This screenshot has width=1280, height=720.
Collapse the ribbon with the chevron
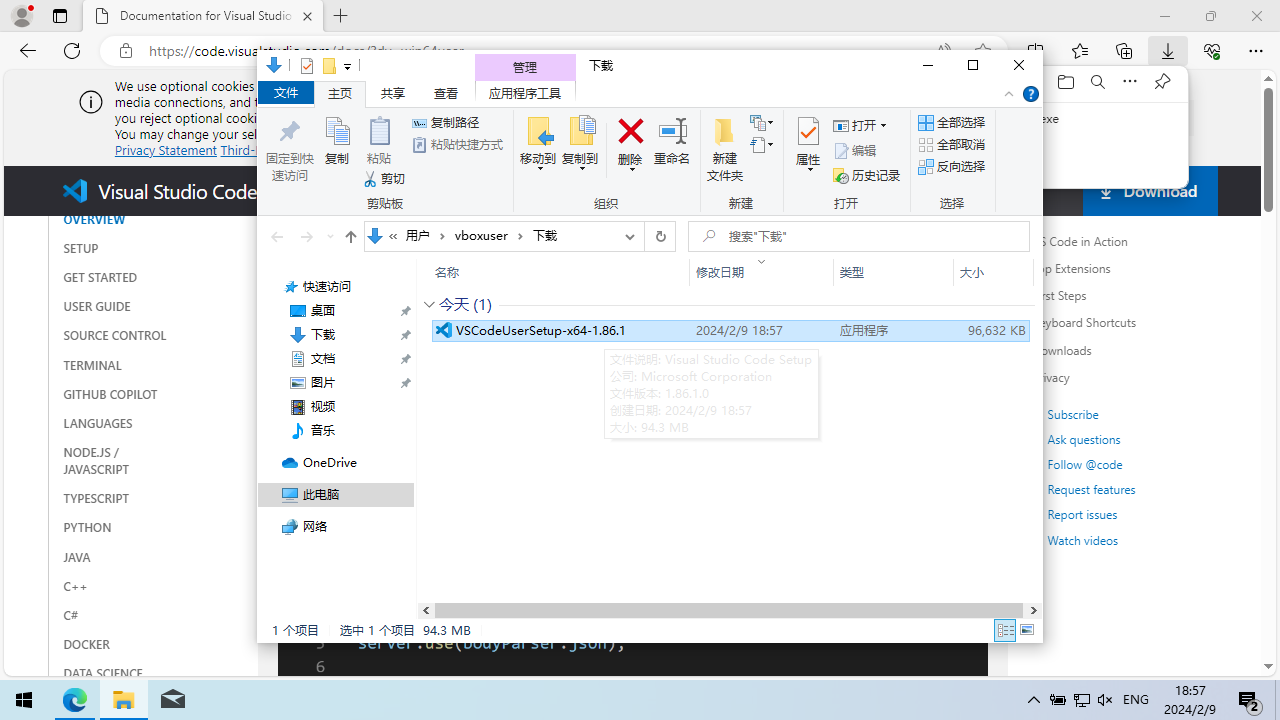pyautogui.click(x=1009, y=94)
